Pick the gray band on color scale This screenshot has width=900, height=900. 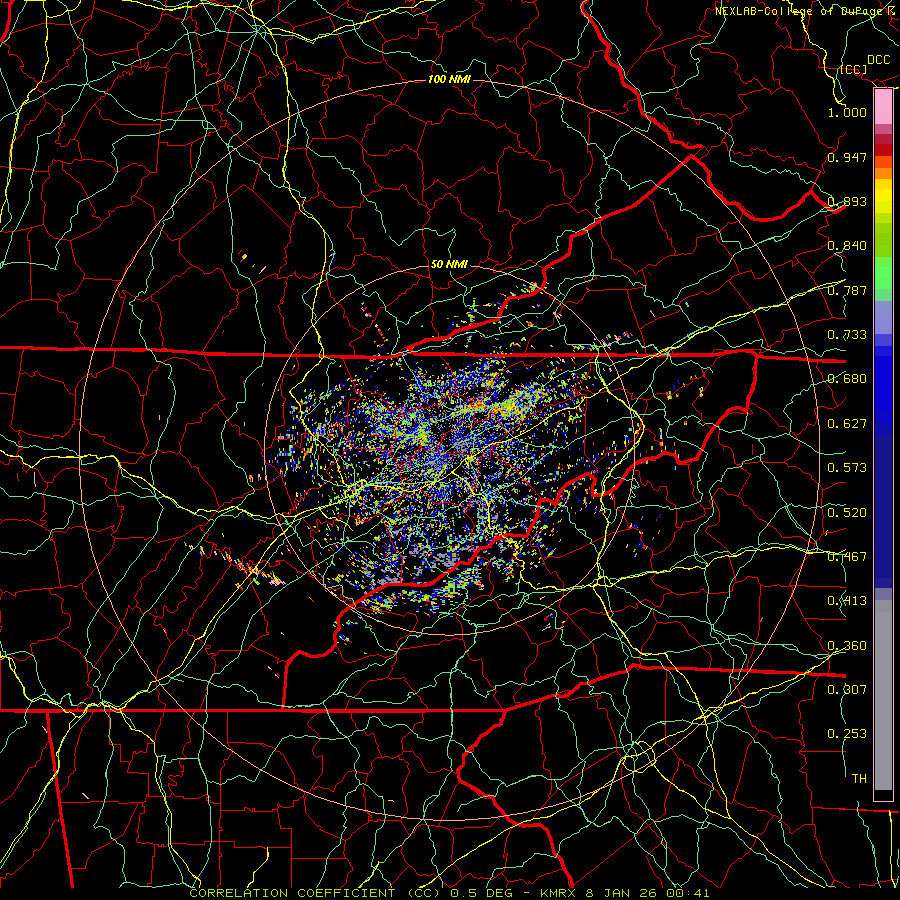[x=883, y=695]
